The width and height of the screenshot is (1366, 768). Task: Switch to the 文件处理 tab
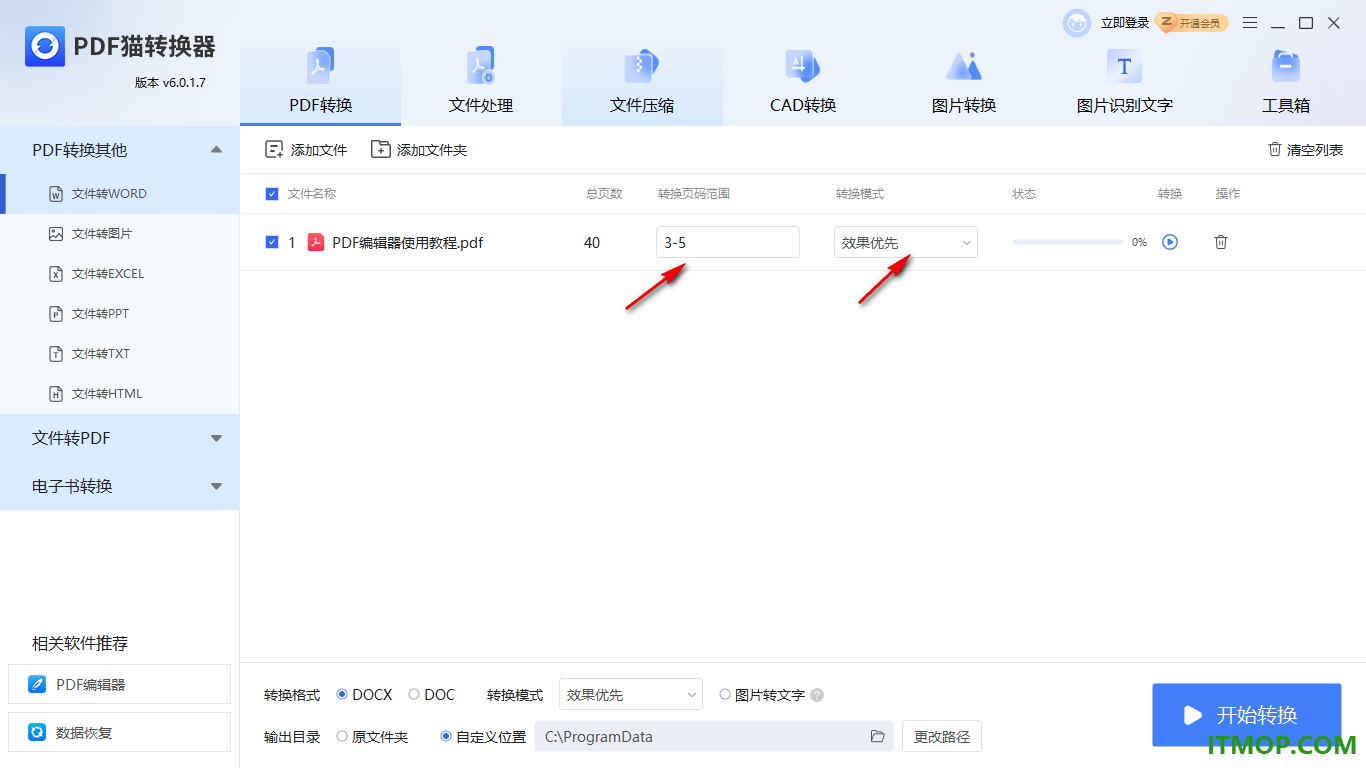(x=481, y=84)
